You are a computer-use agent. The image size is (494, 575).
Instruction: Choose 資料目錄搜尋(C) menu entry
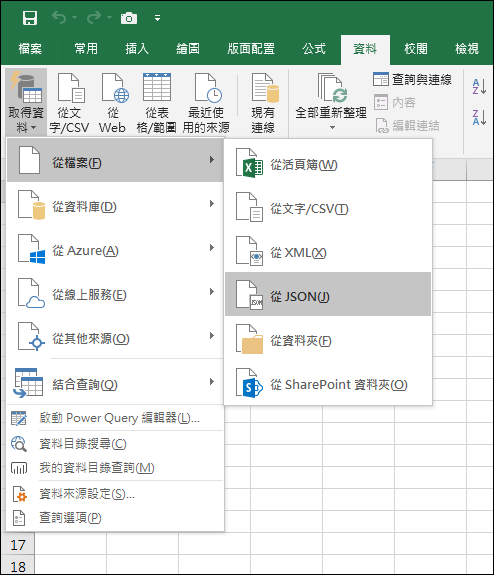click(115, 444)
